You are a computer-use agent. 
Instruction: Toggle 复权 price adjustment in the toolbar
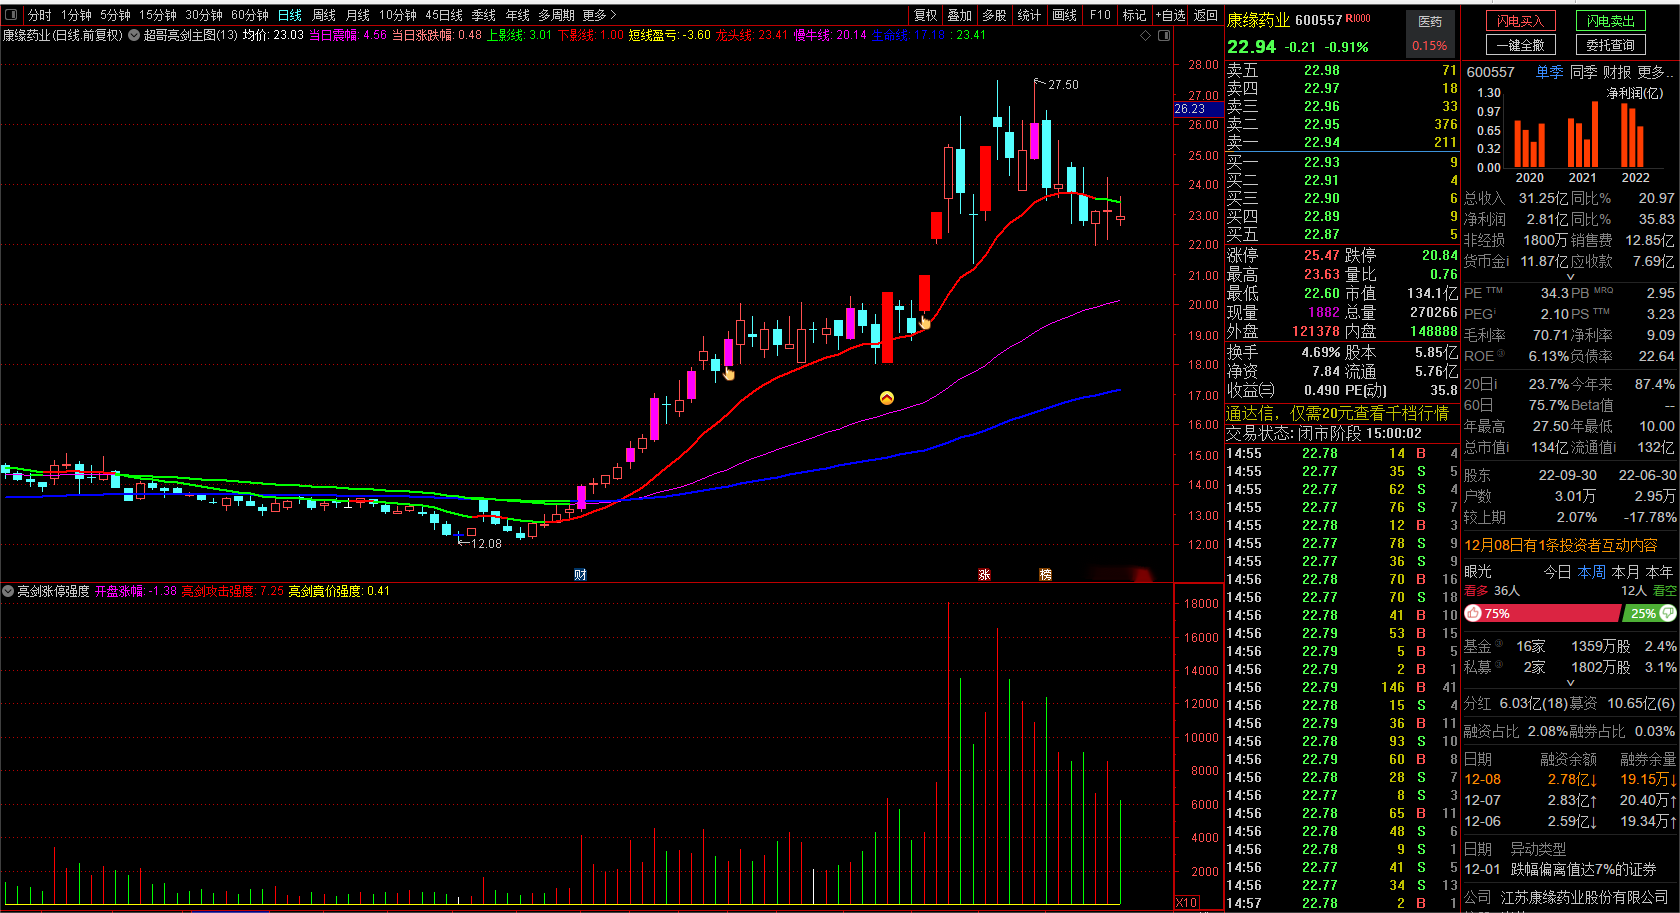pos(926,15)
